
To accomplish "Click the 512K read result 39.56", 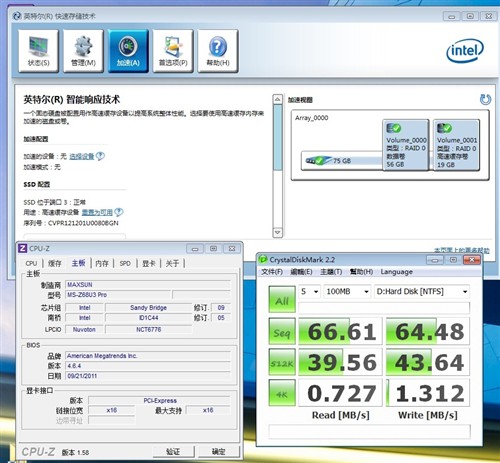I will tap(340, 362).
